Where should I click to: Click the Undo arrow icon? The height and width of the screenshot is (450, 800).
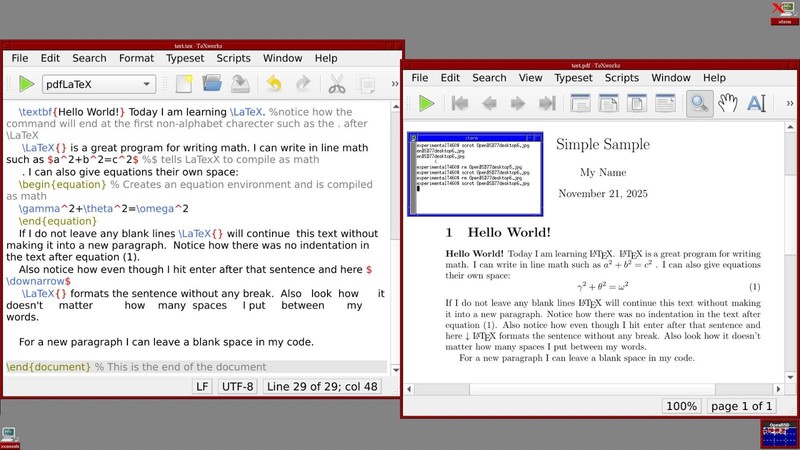[274, 84]
